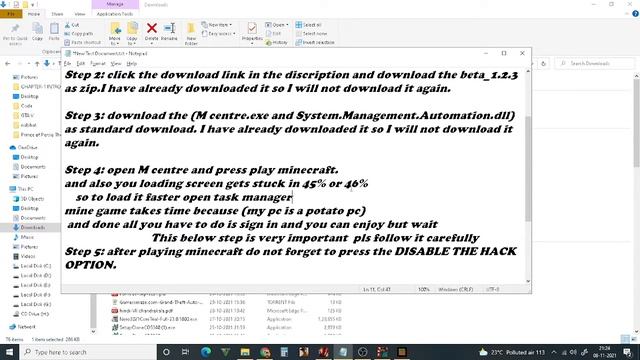Select CD Drive (H:) in navigation pane
Viewport: 640px width, 360px height.
click(31, 314)
